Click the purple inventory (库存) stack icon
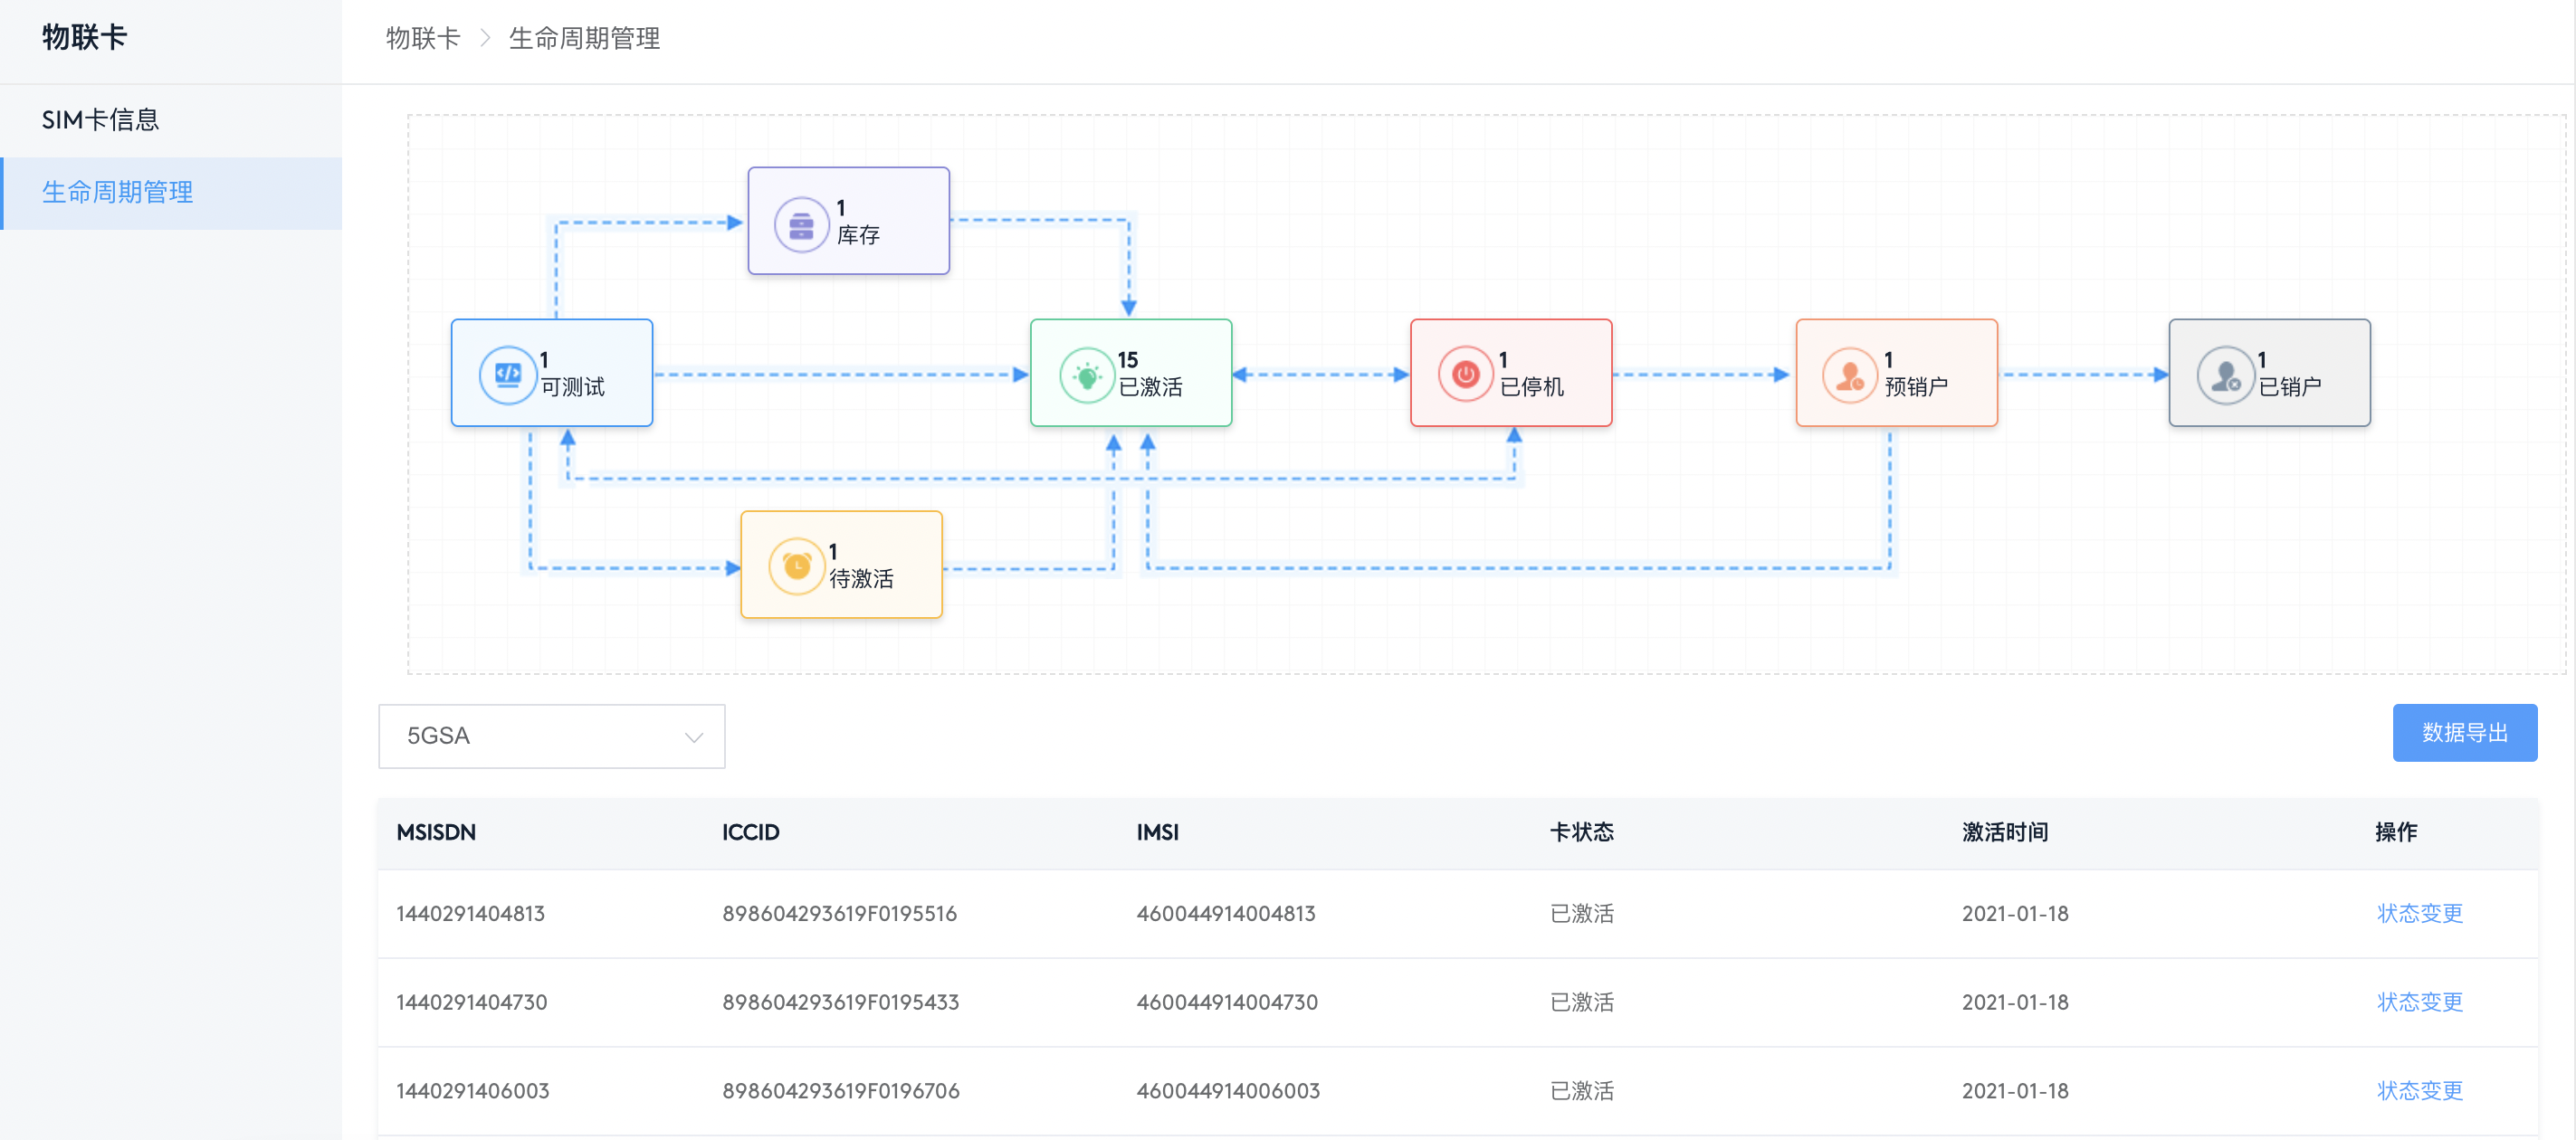Viewport: 2576px width, 1140px height. (x=801, y=225)
